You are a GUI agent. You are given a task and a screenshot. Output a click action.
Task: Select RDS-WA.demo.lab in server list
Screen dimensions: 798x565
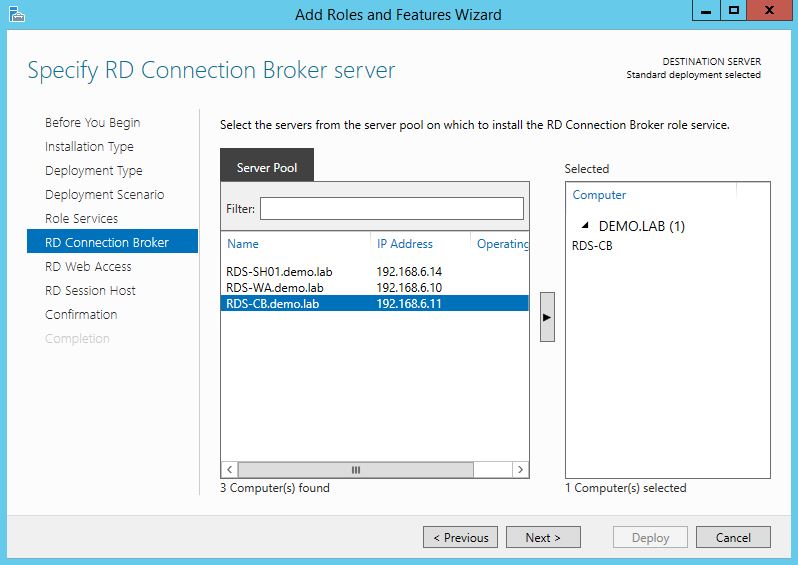pos(274,287)
